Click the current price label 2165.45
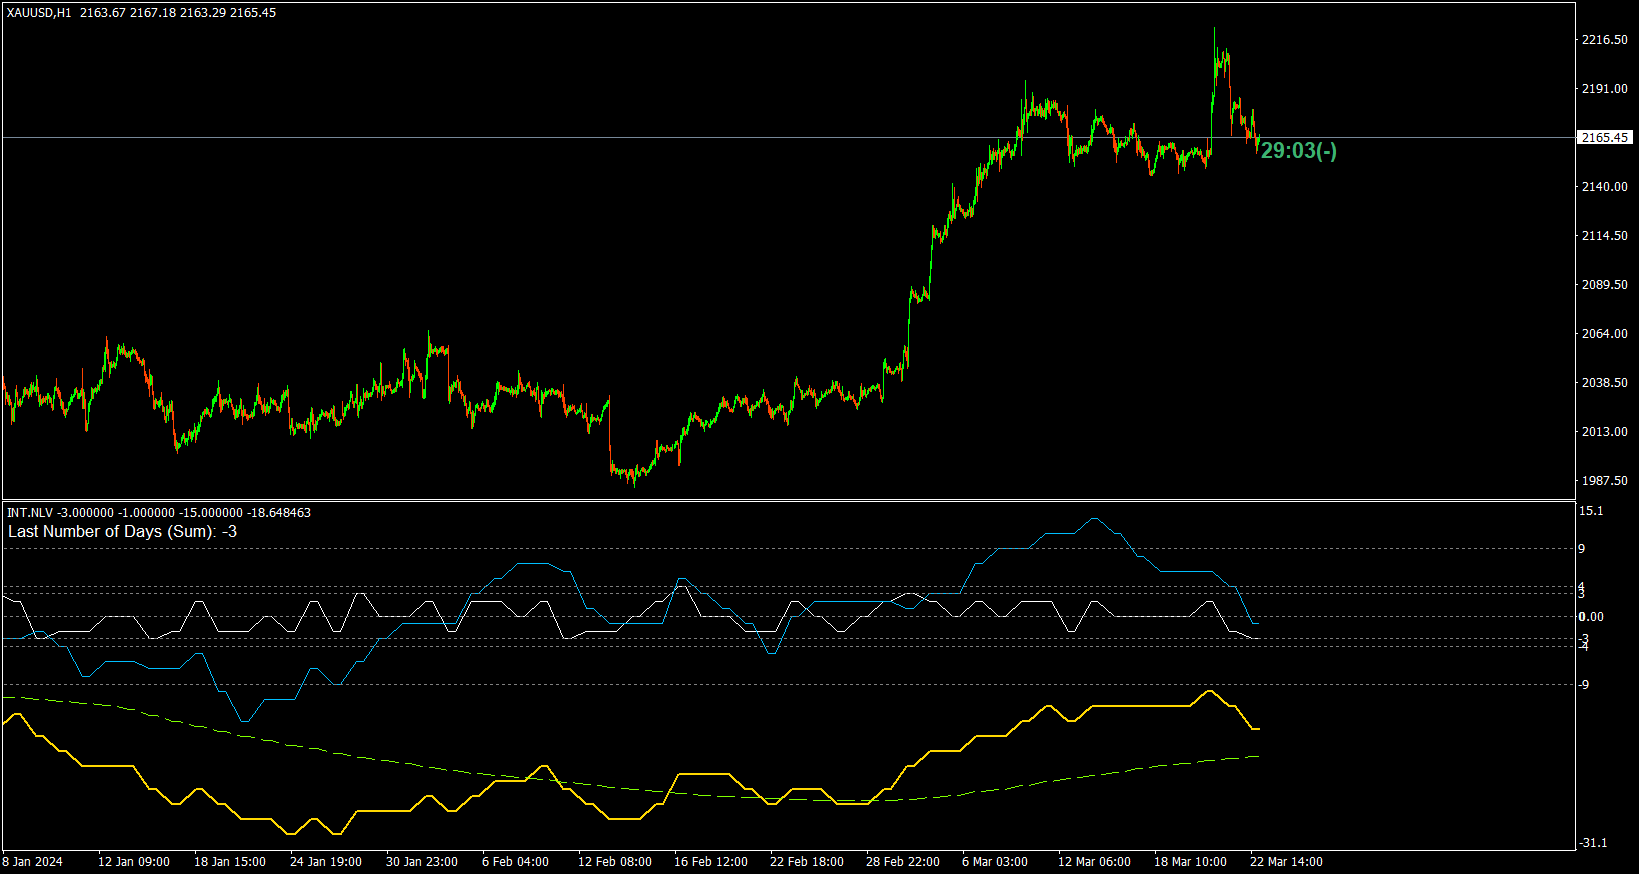1639x874 pixels. 1605,137
